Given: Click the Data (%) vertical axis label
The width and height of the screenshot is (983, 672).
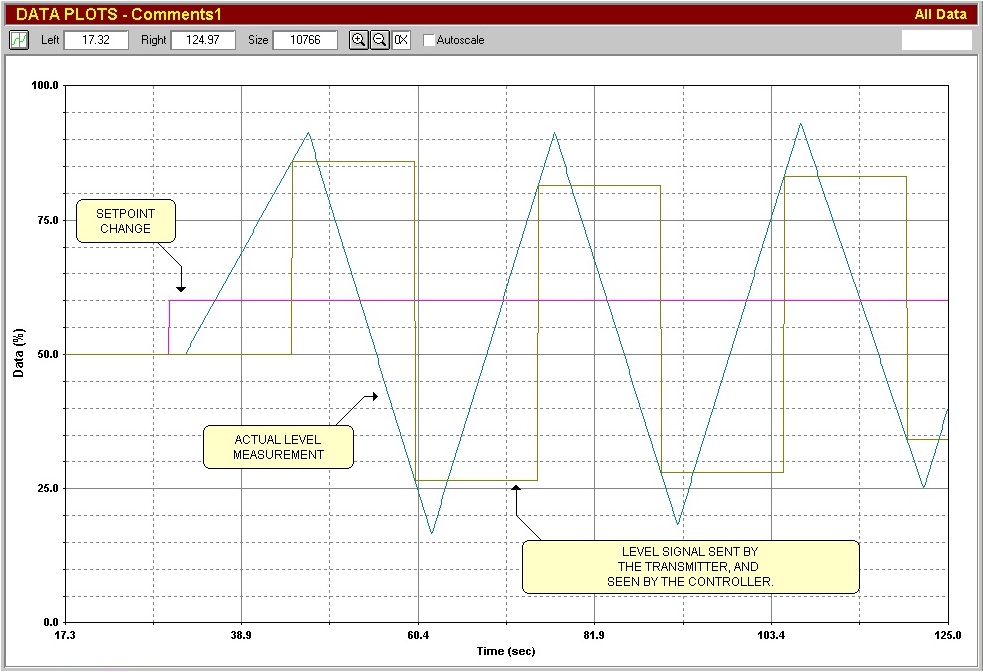Looking at the screenshot, I should [x=18, y=354].
